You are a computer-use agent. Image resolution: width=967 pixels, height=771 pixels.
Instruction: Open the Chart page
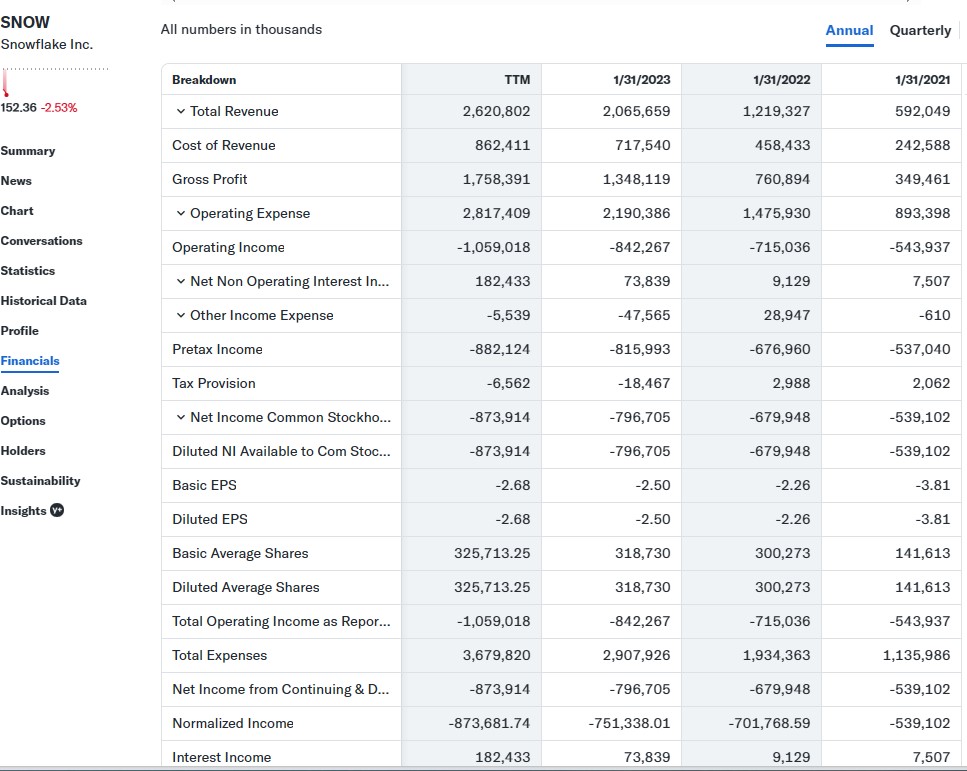(x=17, y=211)
